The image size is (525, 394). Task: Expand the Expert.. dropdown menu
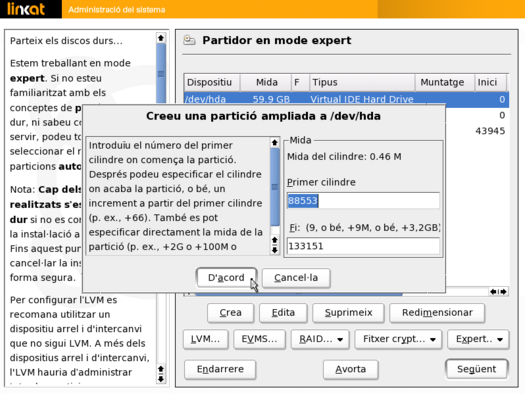coord(478,339)
